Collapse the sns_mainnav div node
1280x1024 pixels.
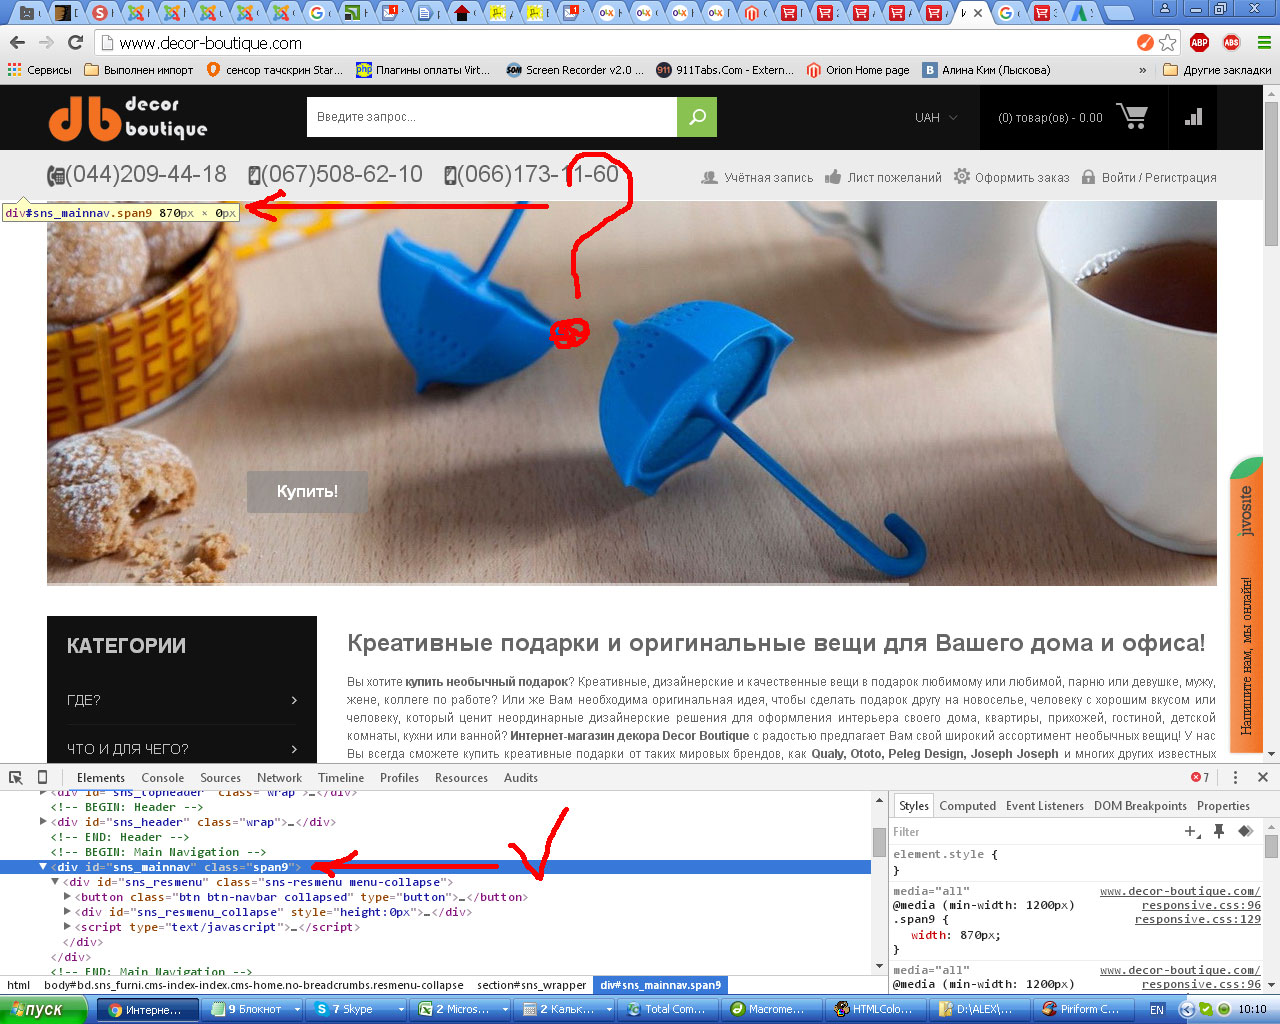tap(43, 867)
